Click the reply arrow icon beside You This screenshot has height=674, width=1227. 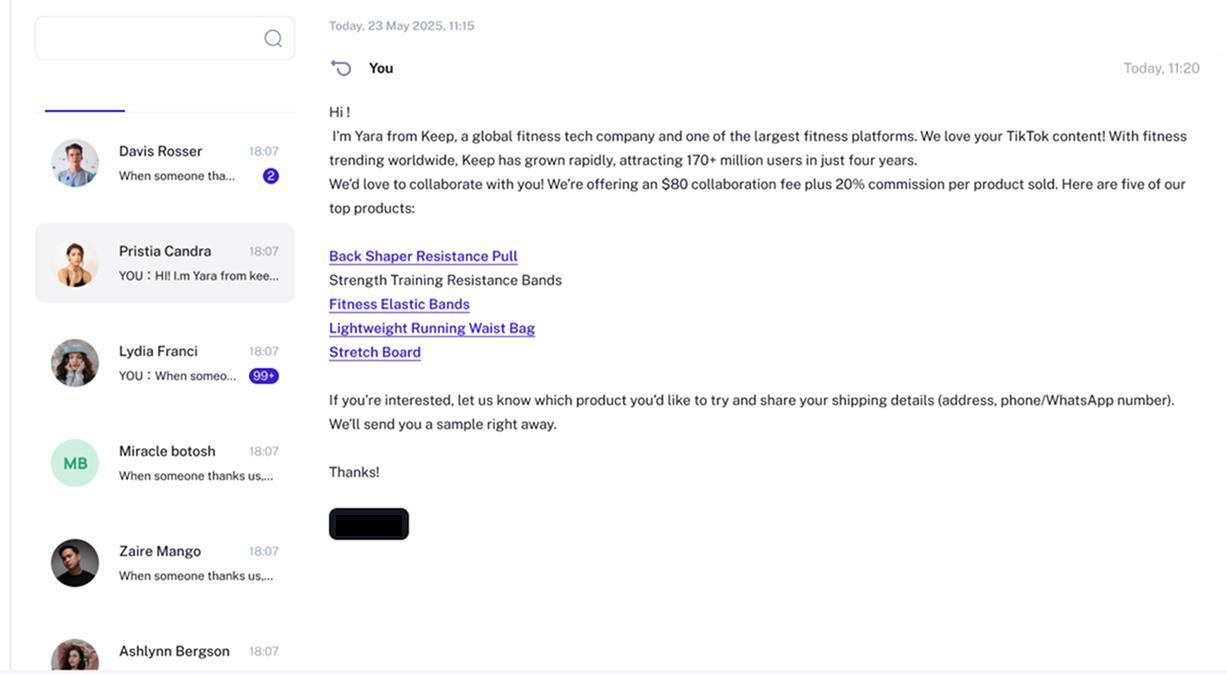click(x=341, y=68)
